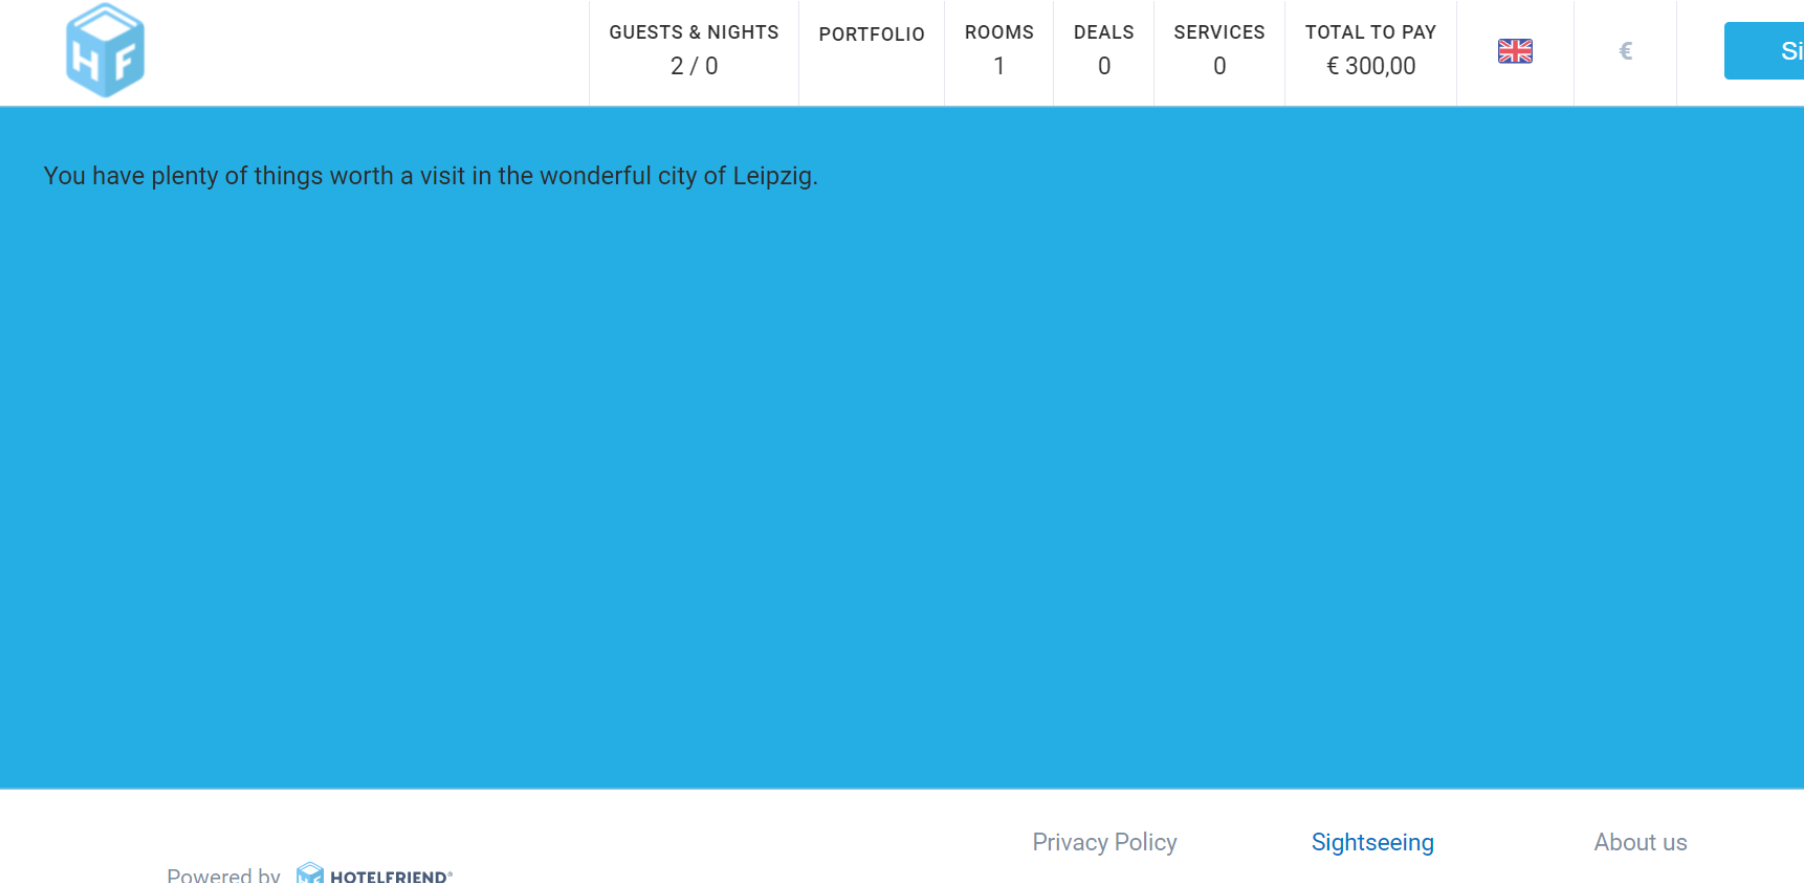Open the Deals menu item

[x=1104, y=51]
